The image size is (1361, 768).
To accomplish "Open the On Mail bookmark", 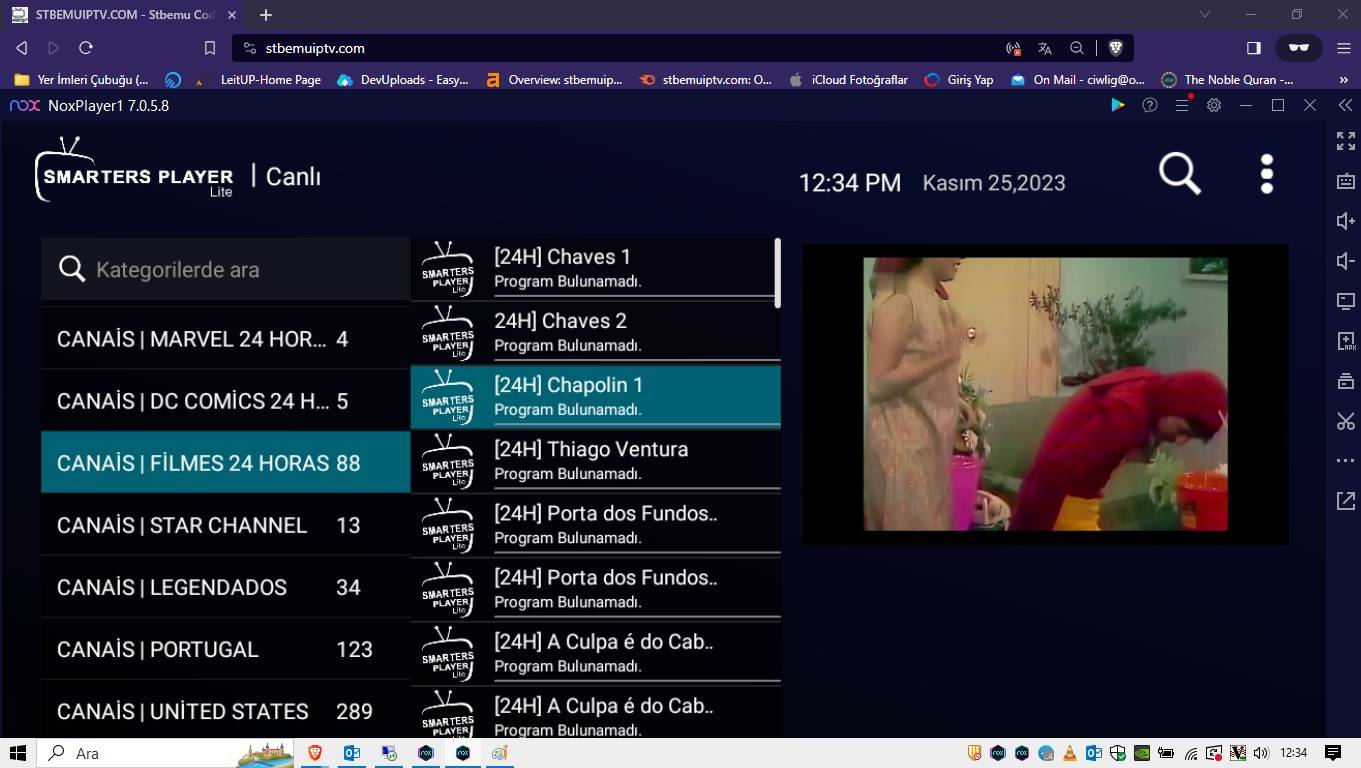I will pos(1078,80).
